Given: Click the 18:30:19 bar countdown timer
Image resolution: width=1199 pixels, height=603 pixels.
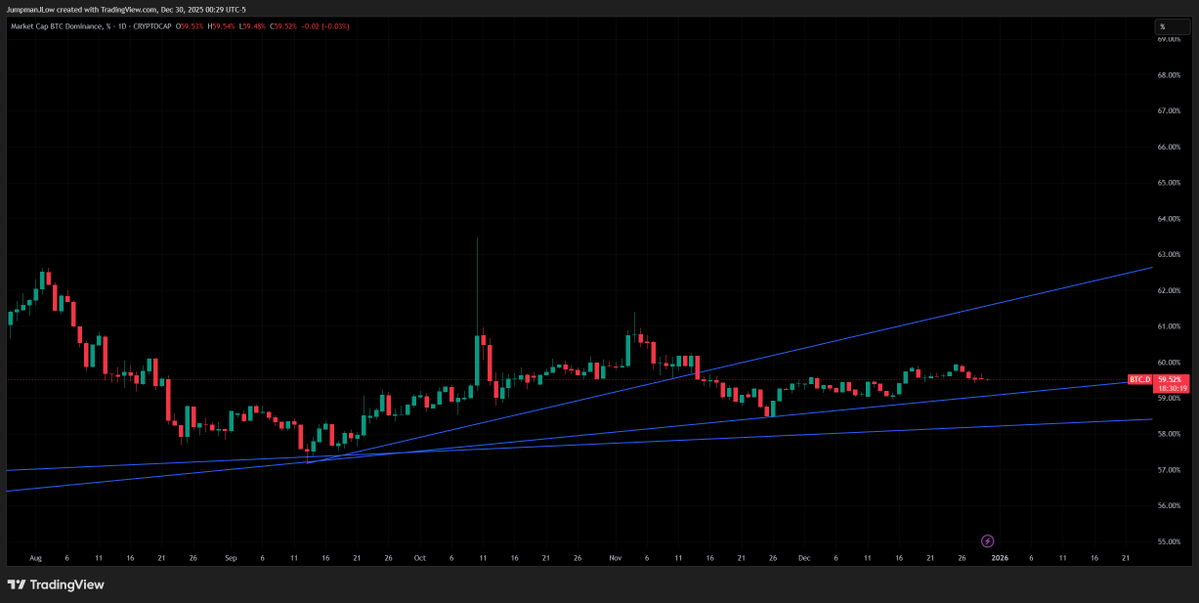Looking at the screenshot, I should click(1173, 388).
